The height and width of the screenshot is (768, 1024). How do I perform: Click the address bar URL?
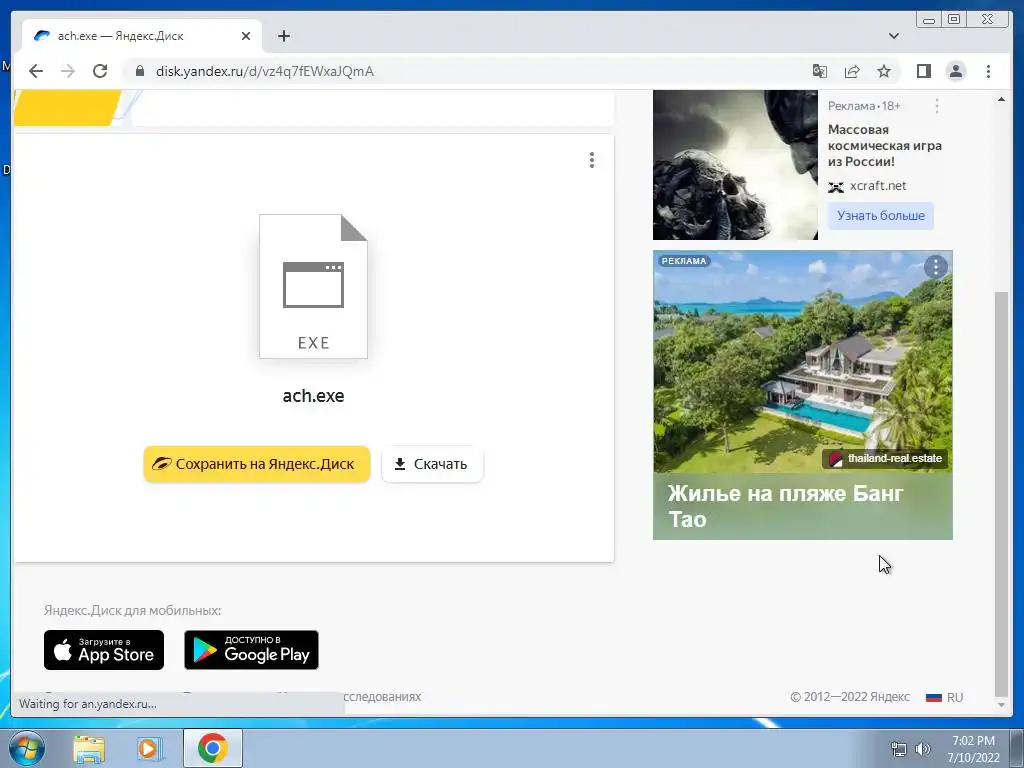(x=264, y=71)
